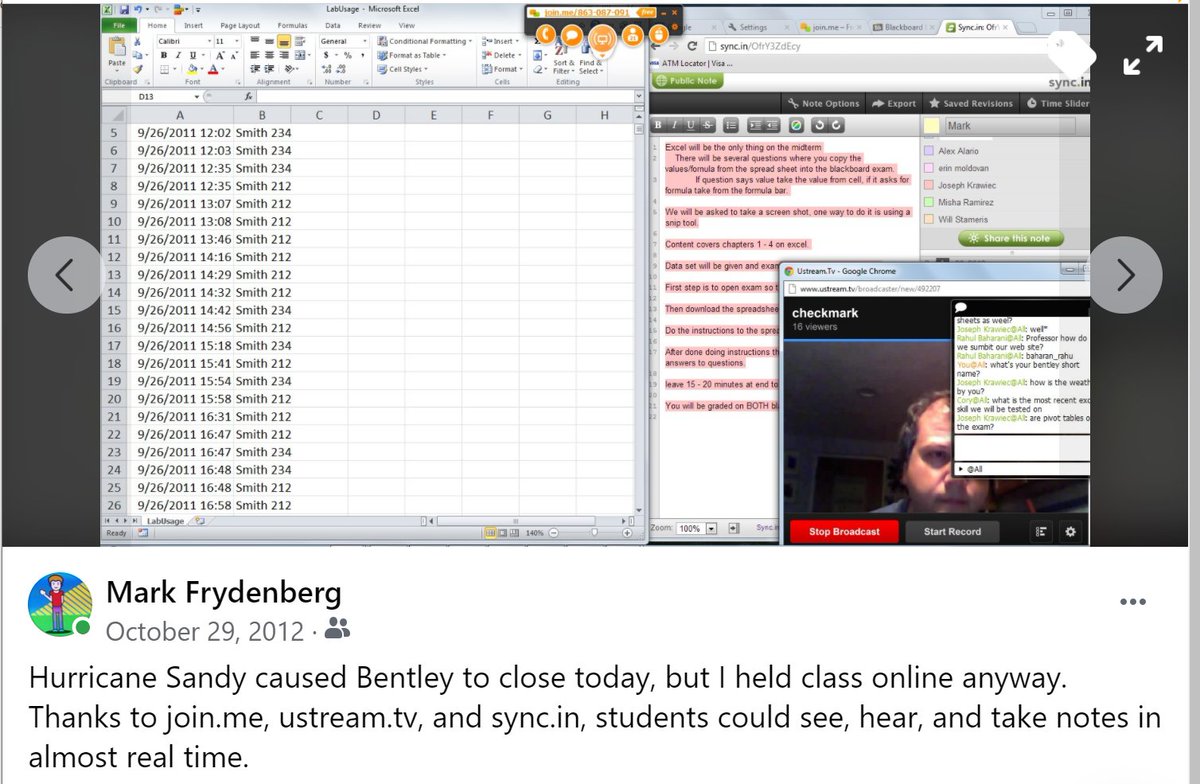
Task: Click Export in the sync.in top bar
Action: [x=893, y=103]
